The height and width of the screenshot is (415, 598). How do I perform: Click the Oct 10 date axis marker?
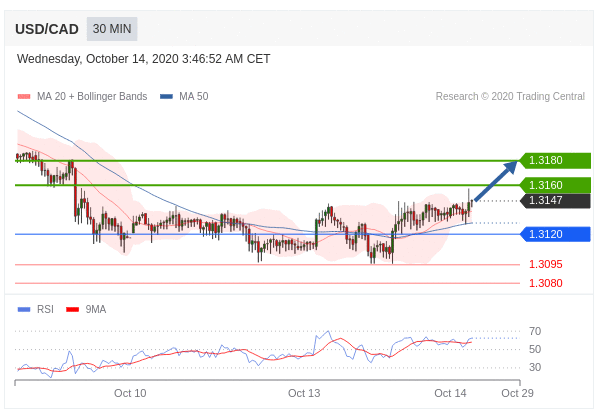tap(130, 393)
